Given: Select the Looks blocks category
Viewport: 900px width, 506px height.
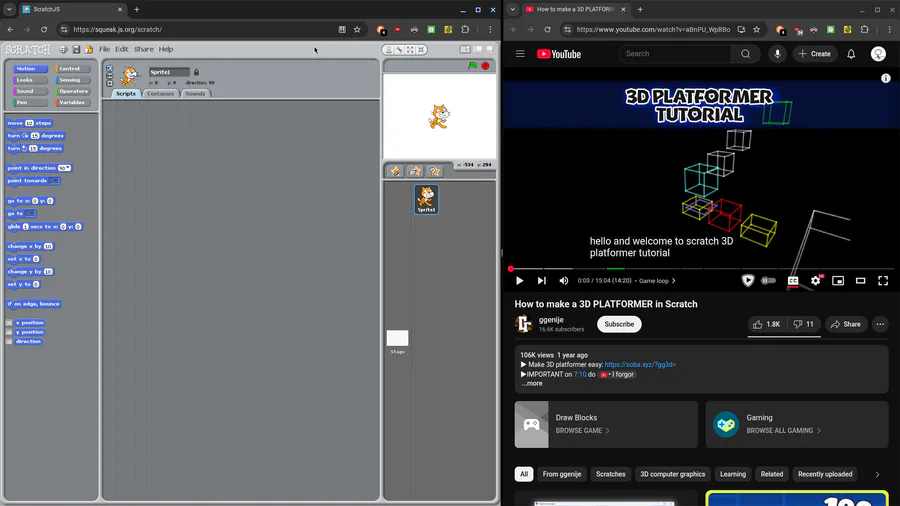Looking at the screenshot, I should point(29,80).
